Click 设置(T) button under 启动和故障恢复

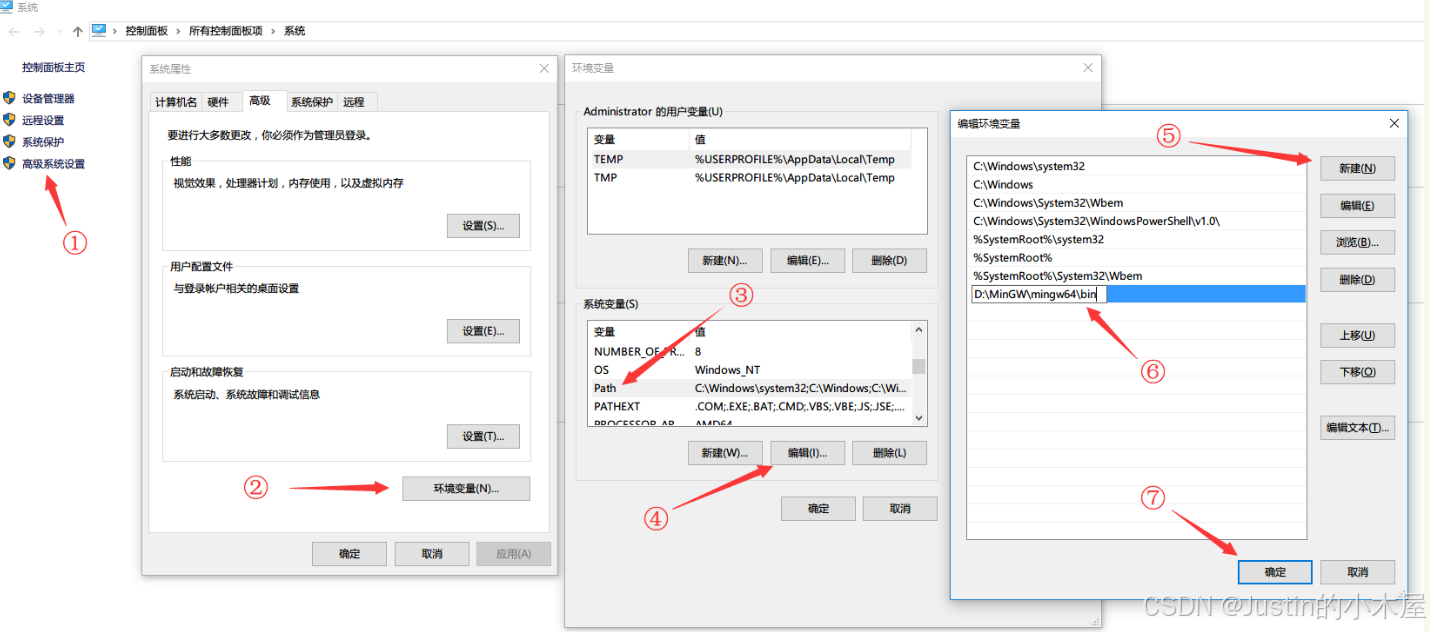pyautogui.click(x=483, y=436)
